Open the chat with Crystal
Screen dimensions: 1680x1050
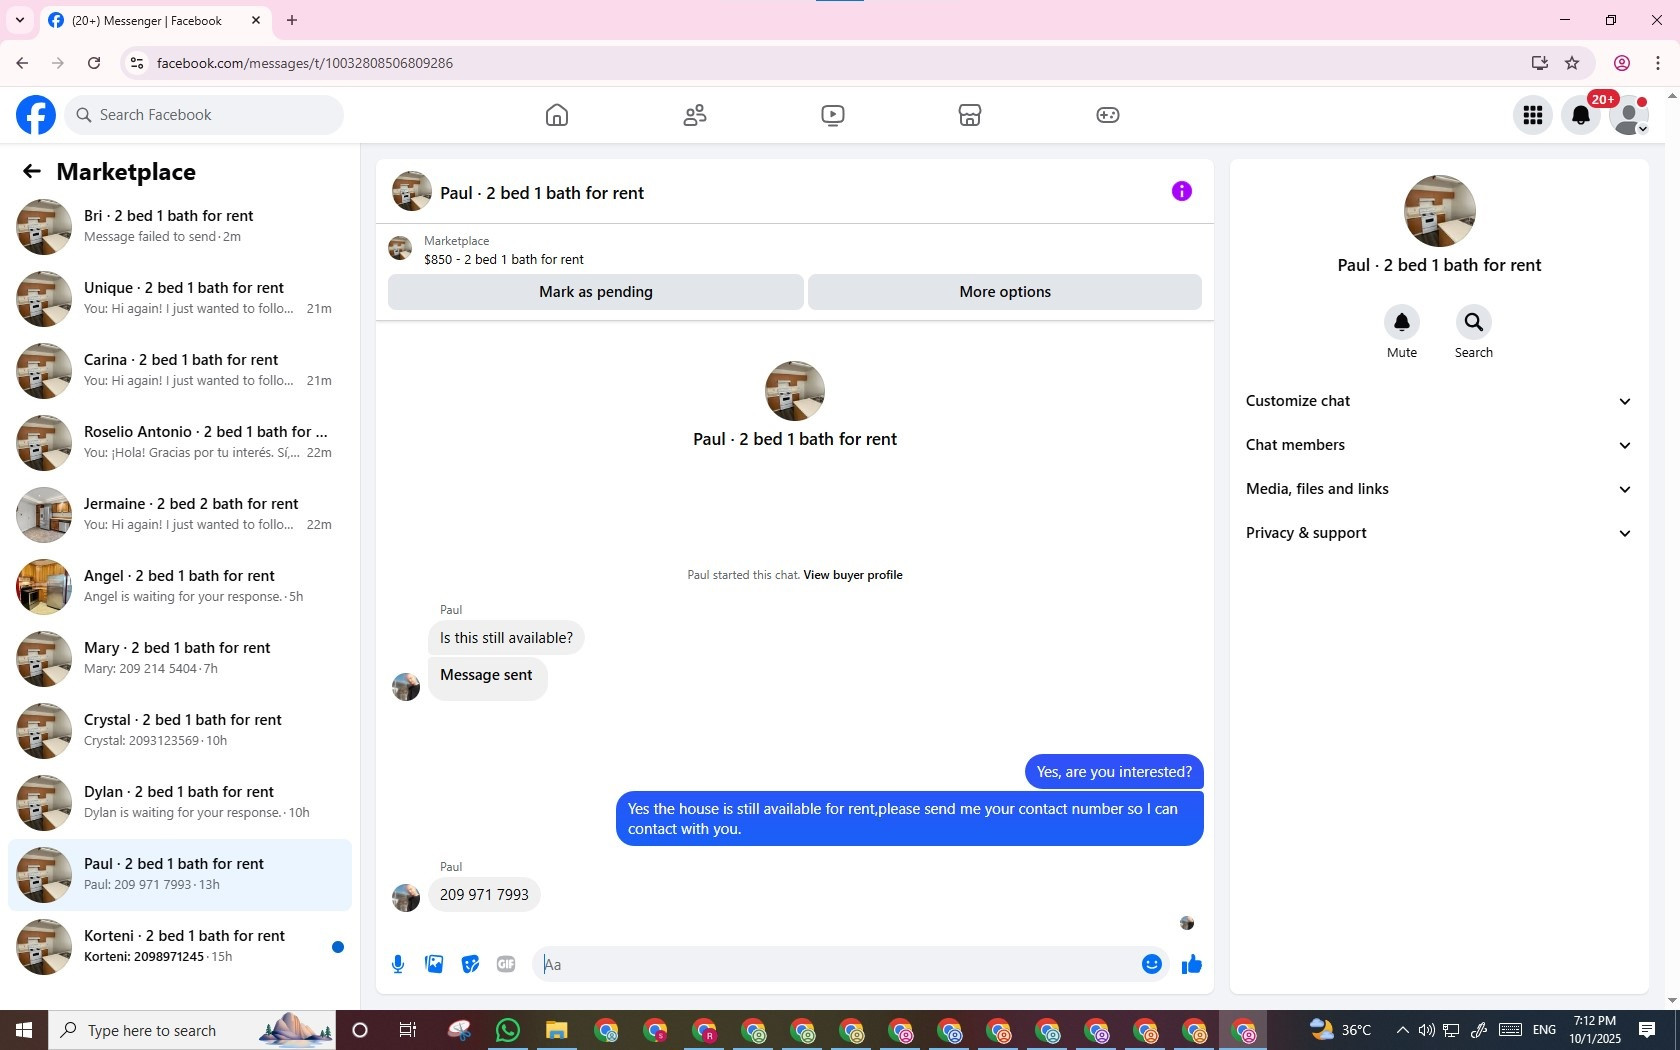[x=180, y=730]
